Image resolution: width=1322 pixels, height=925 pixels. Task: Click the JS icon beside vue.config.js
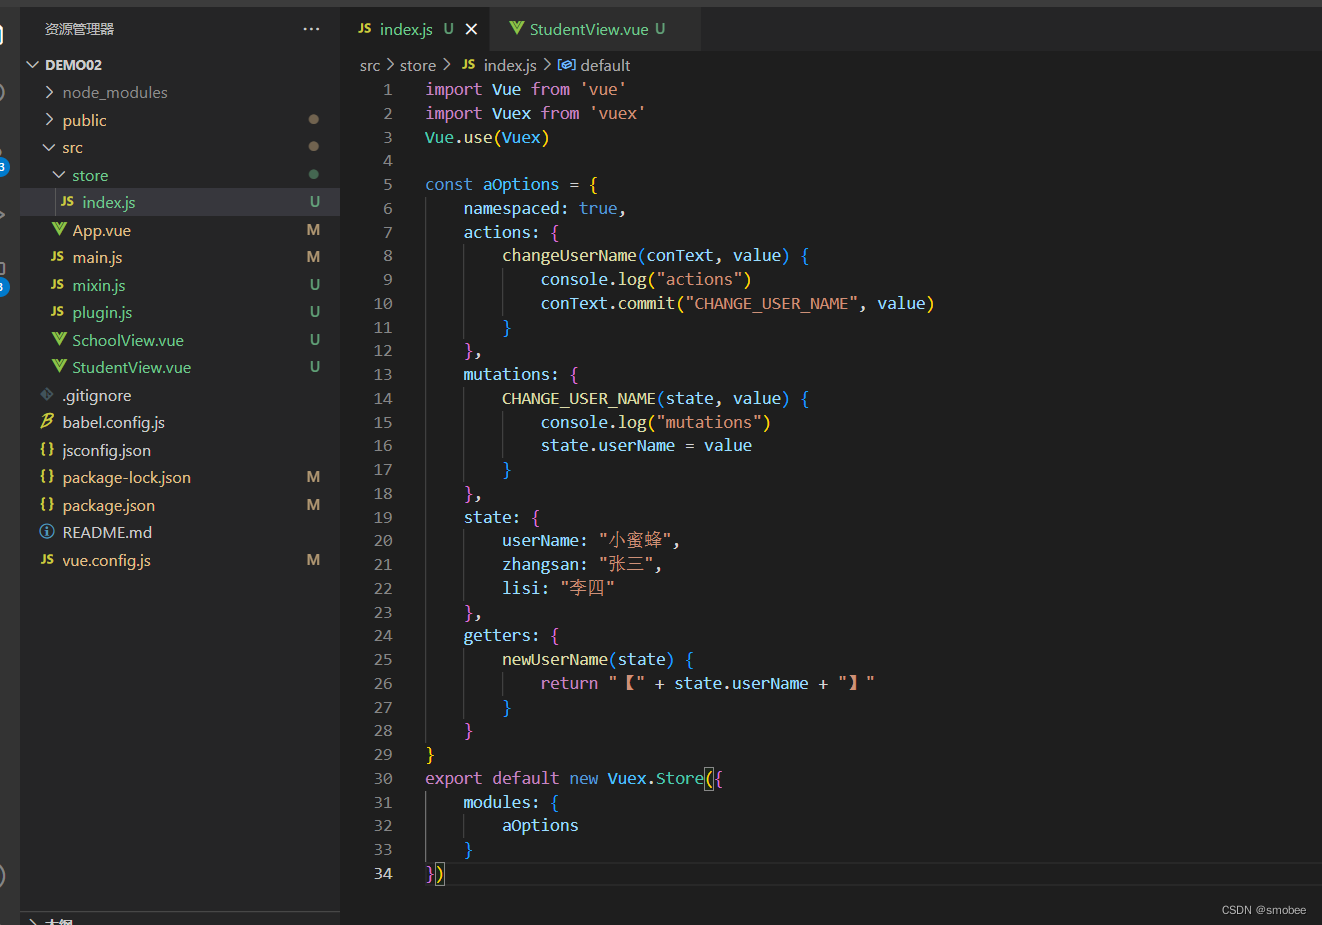coord(47,559)
